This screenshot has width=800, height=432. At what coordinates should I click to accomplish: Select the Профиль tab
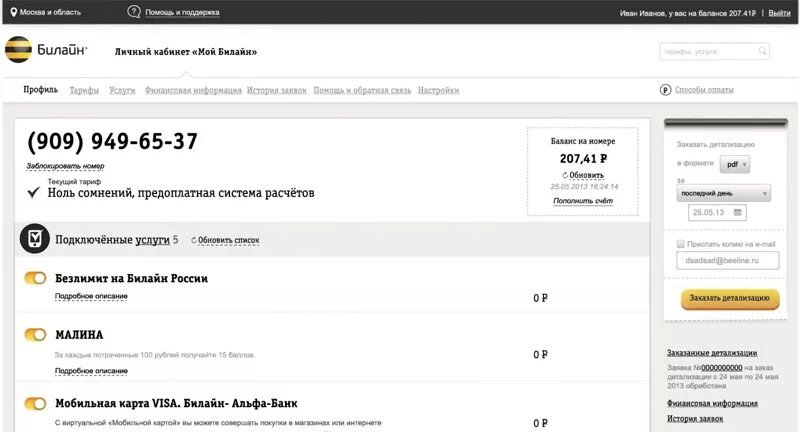(x=40, y=90)
